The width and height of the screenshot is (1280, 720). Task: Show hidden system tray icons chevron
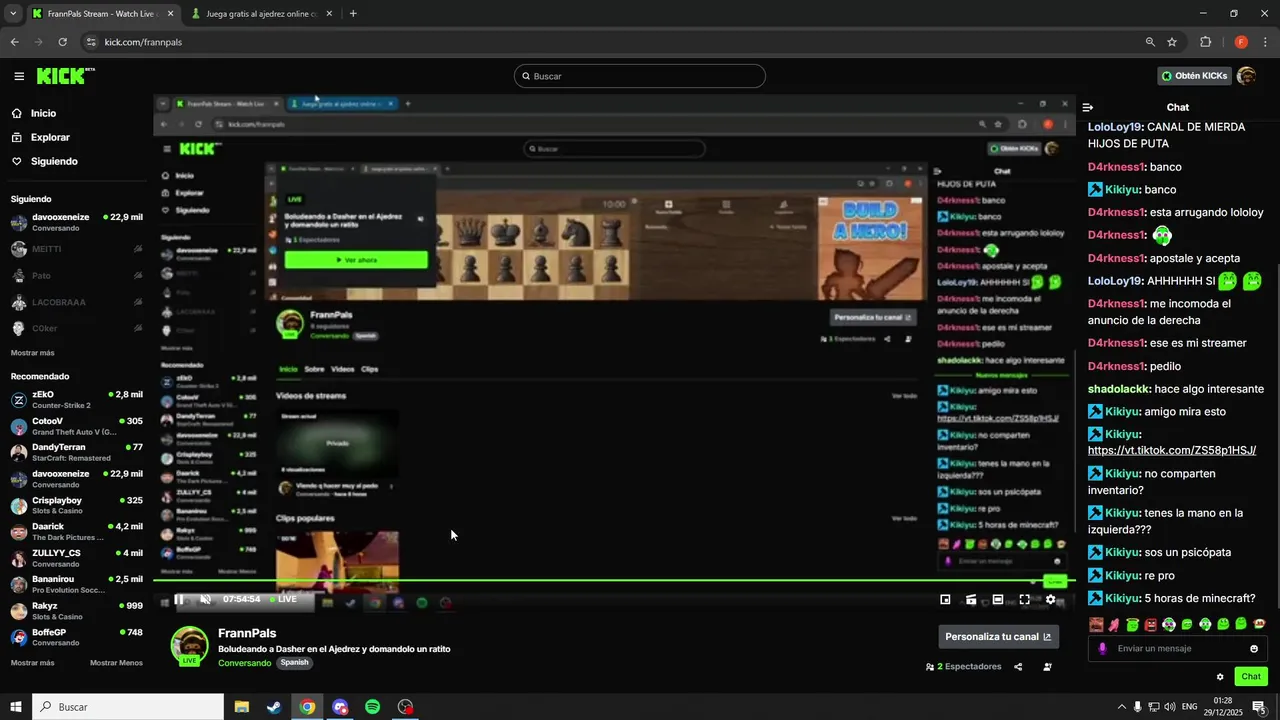1121,707
